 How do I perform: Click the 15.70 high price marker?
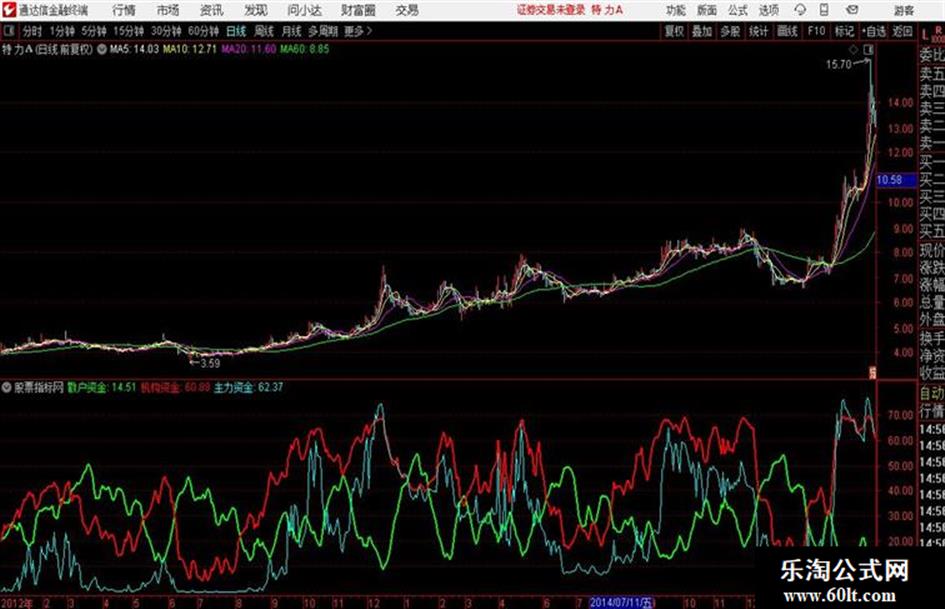point(838,64)
